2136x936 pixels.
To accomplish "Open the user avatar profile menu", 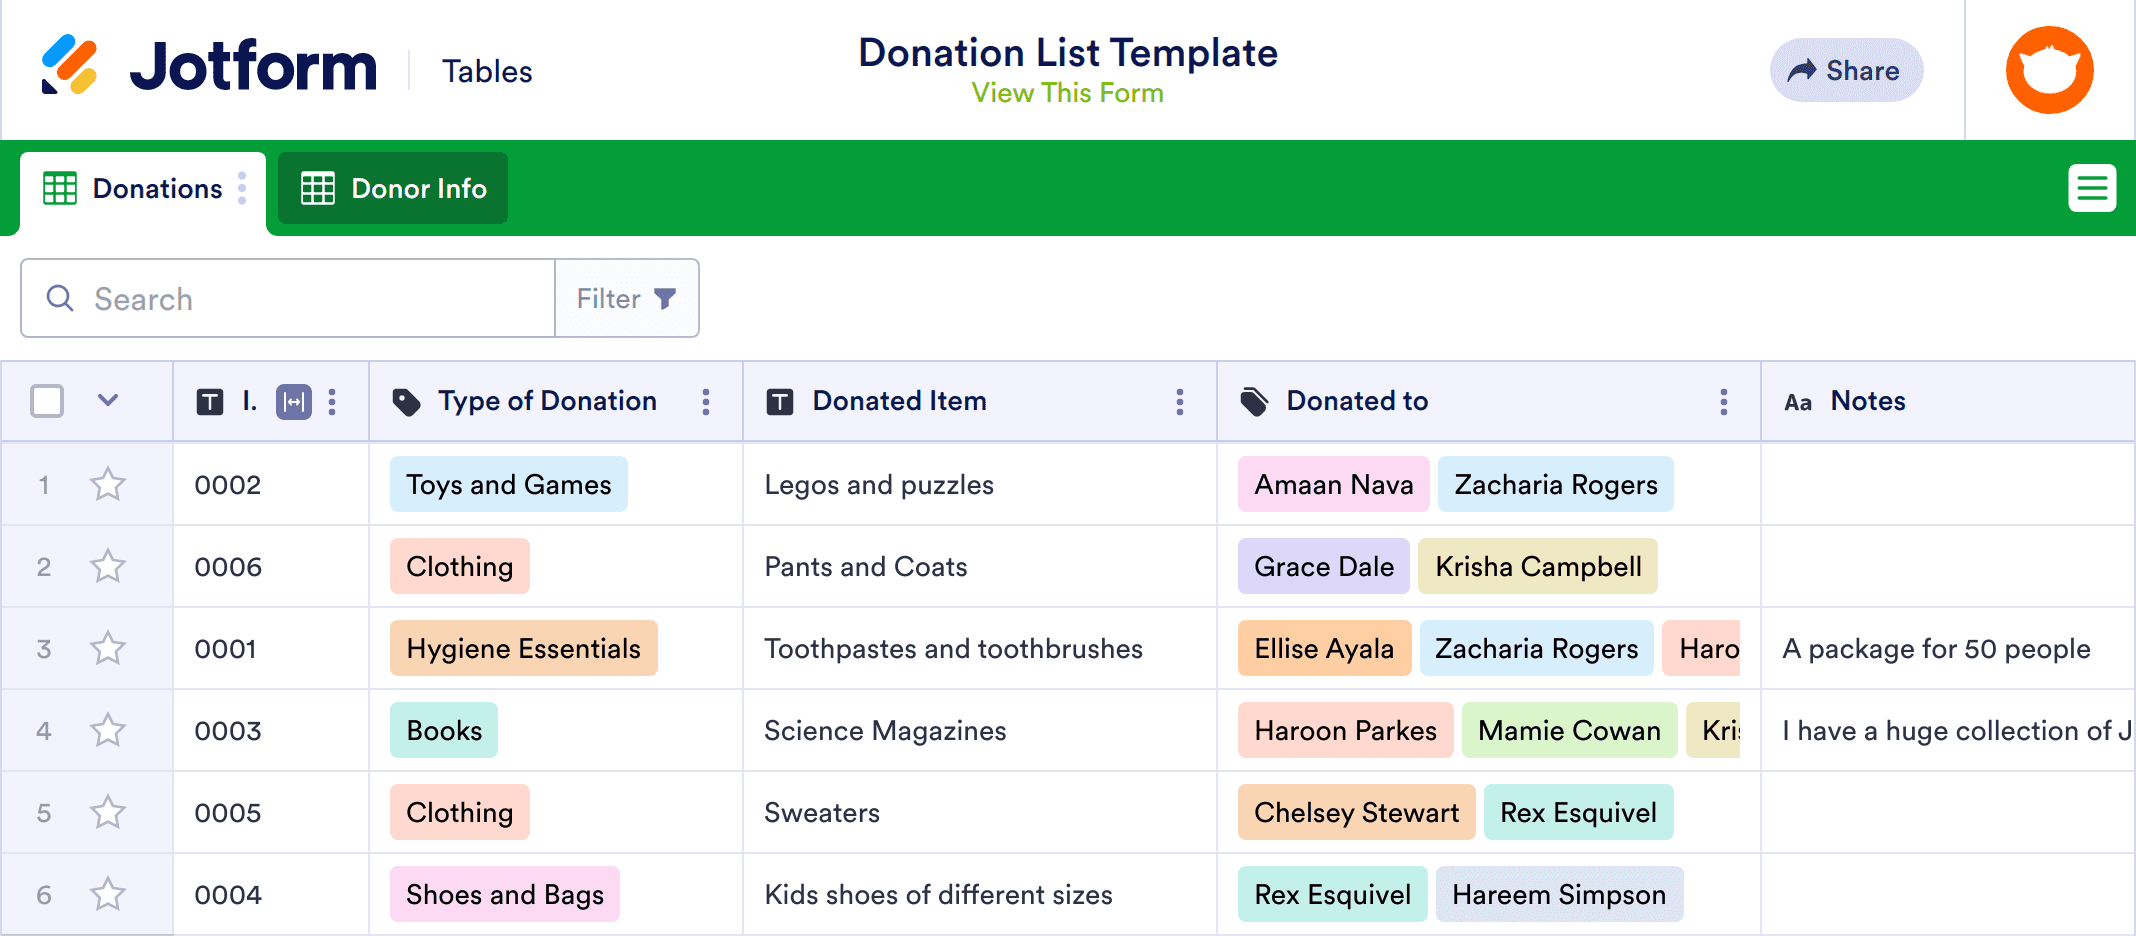I will coord(2049,70).
